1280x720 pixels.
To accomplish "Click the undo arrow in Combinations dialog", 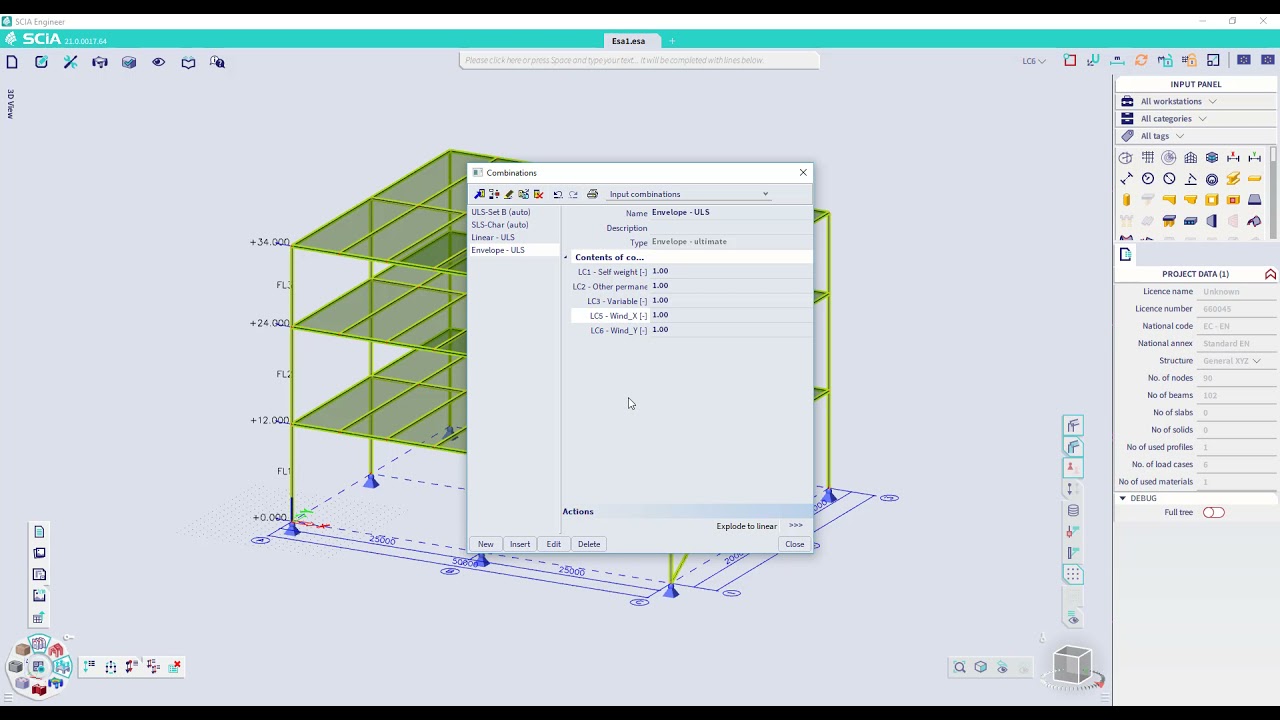I will pyautogui.click(x=558, y=194).
